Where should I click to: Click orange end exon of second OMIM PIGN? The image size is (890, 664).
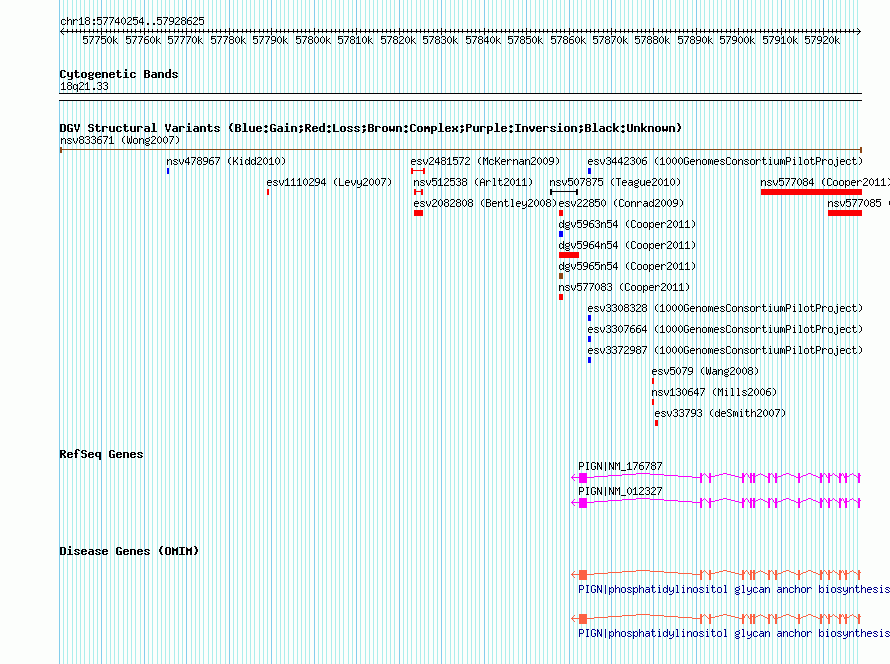tap(582, 619)
